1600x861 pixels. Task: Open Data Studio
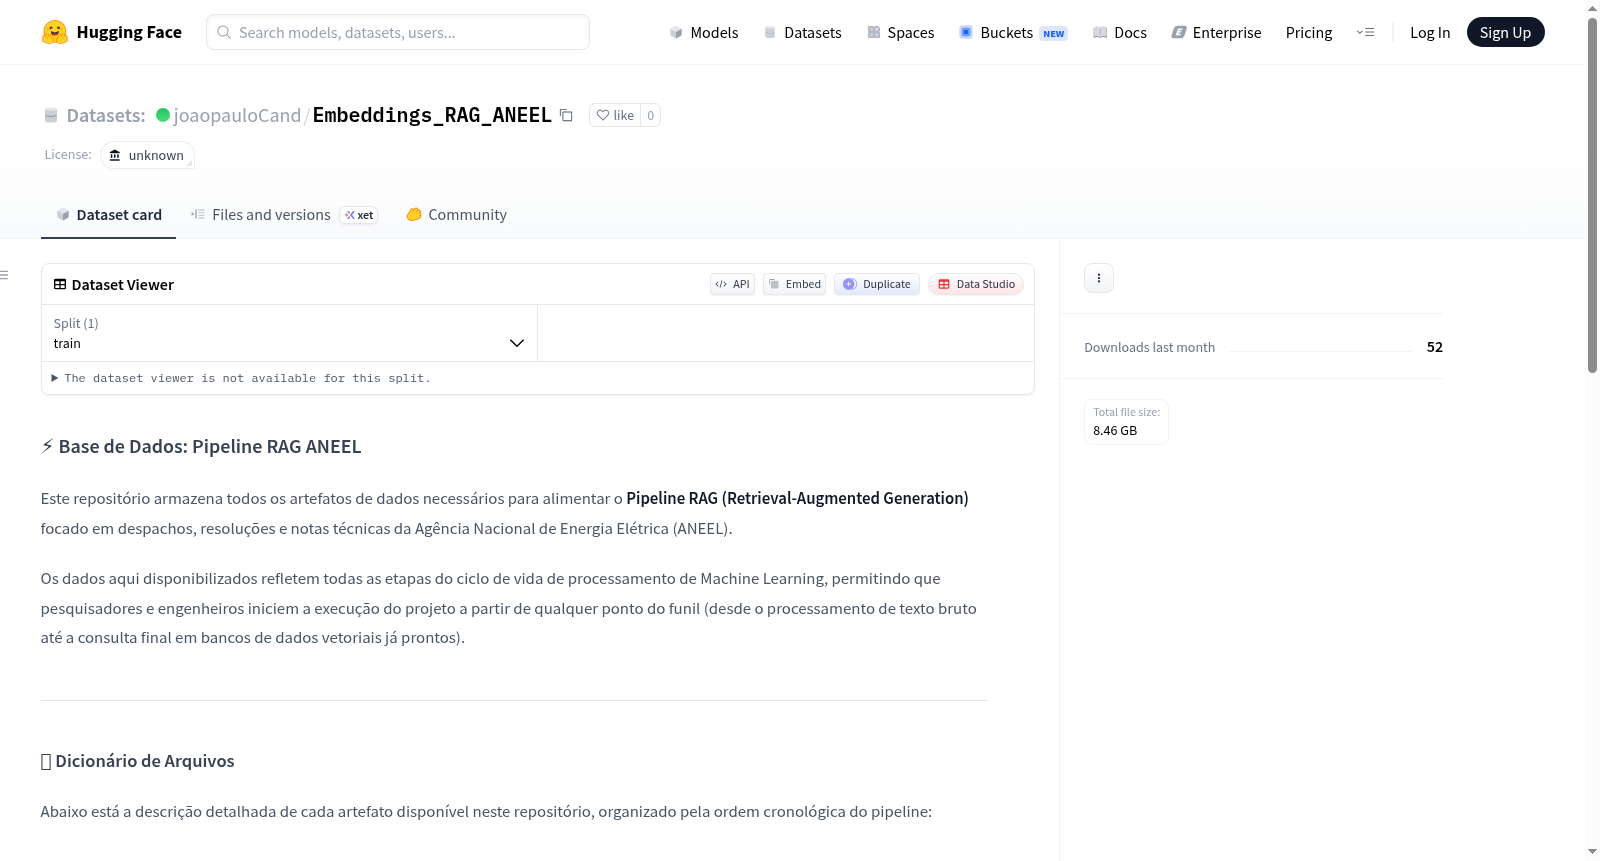pos(976,284)
